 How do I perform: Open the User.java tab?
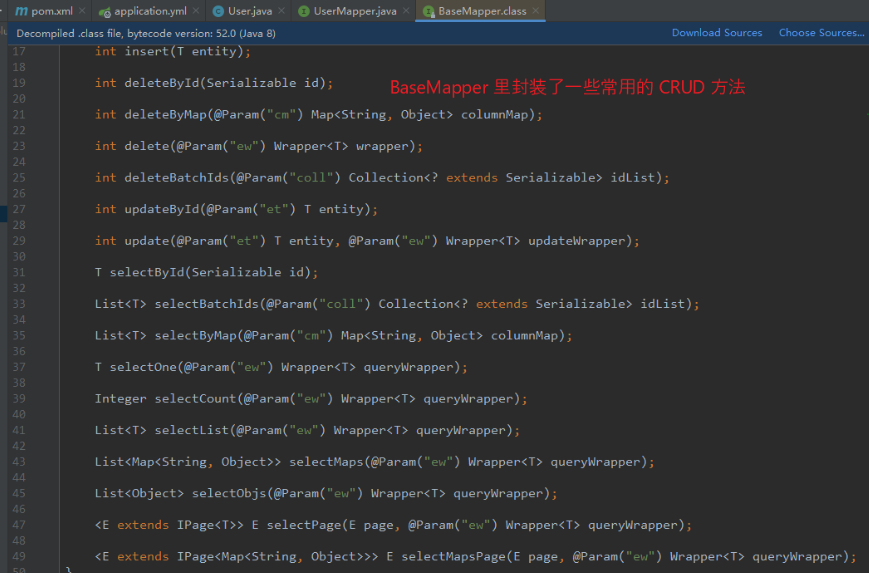click(250, 11)
